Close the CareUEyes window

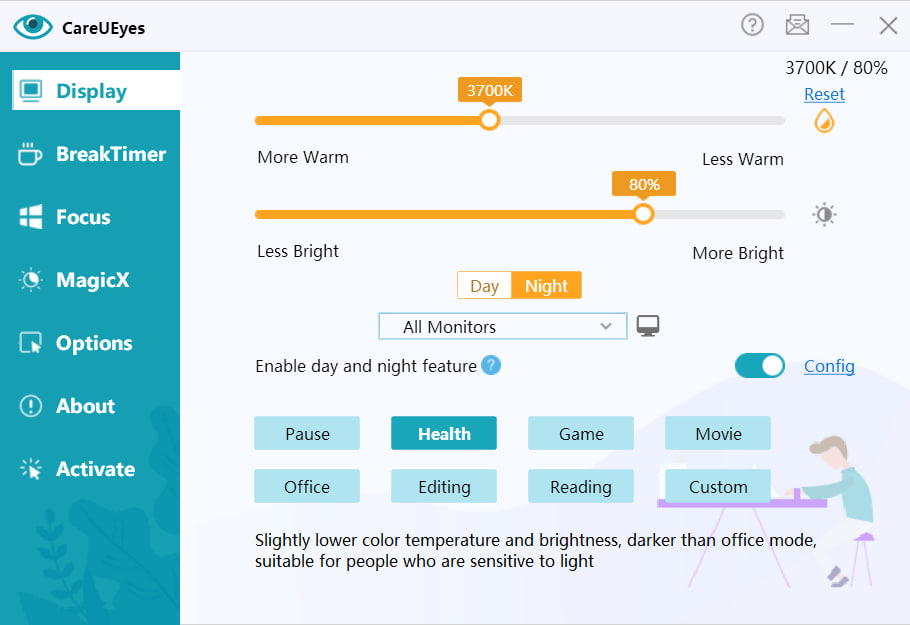[x=888, y=26]
